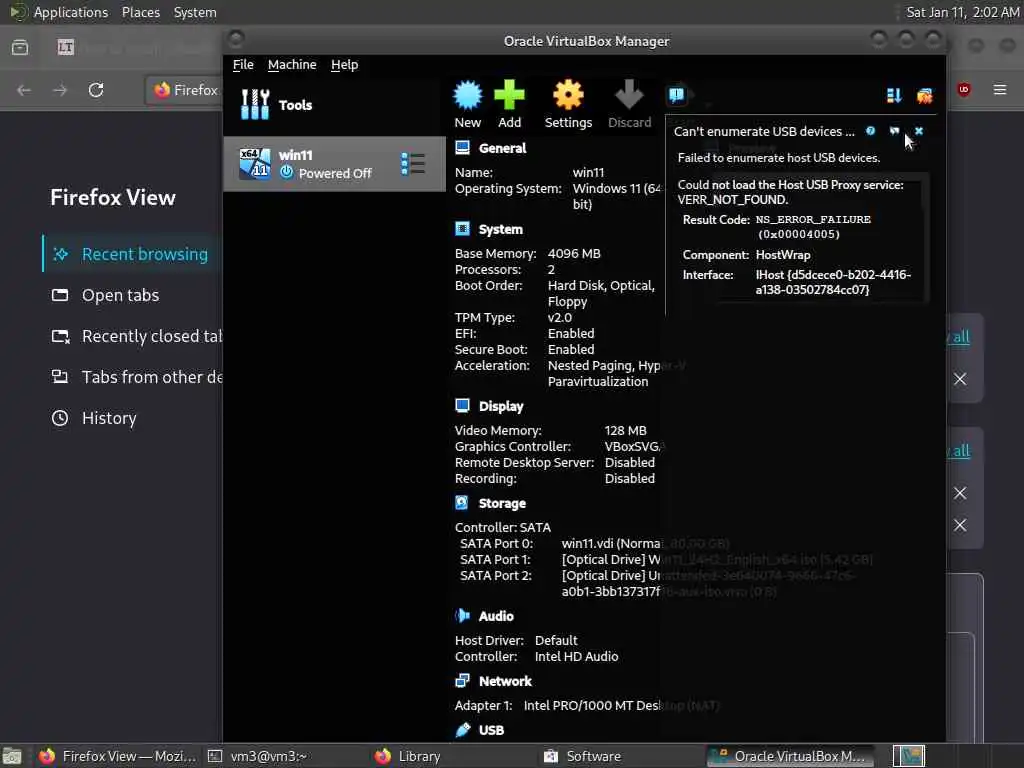Click the win11 x64 OS icon

pyautogui.click(x=255, y=163)
